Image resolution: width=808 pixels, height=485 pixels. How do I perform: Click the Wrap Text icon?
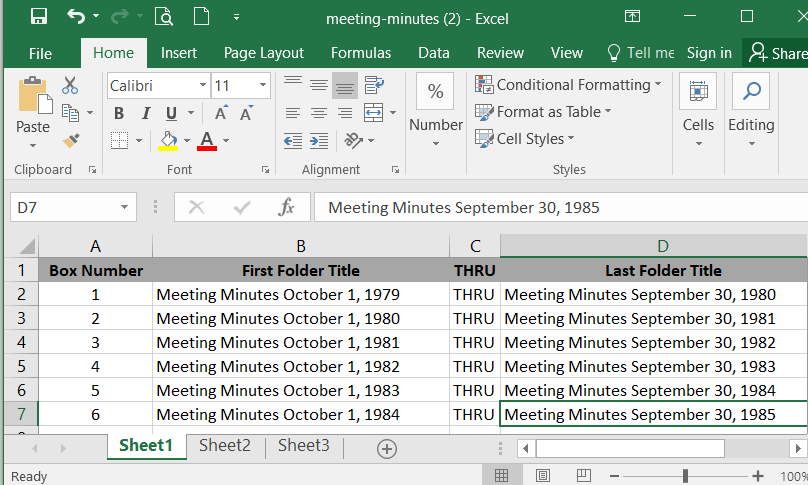click(x=374, y=85)
